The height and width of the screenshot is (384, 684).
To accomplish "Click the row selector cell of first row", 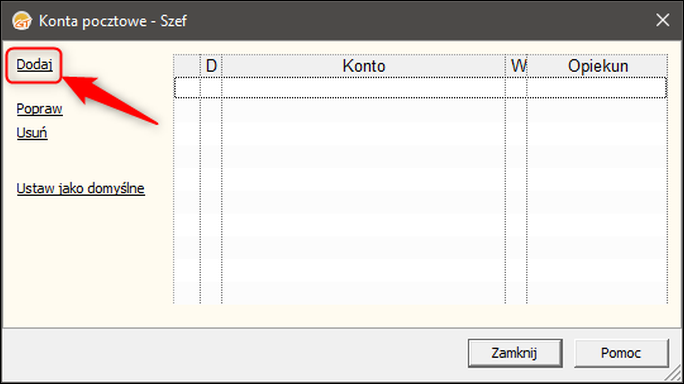I will tap(187, 88).
